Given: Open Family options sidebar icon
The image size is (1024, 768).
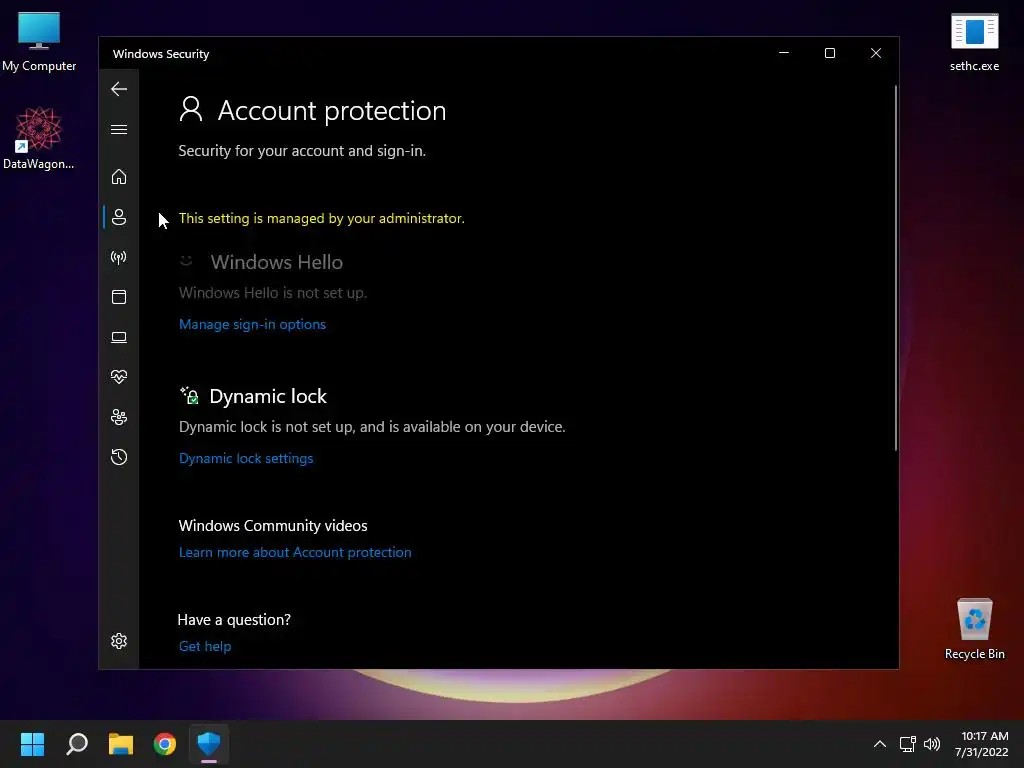Looking at the screenshot, I should click(x=119, y=417).
